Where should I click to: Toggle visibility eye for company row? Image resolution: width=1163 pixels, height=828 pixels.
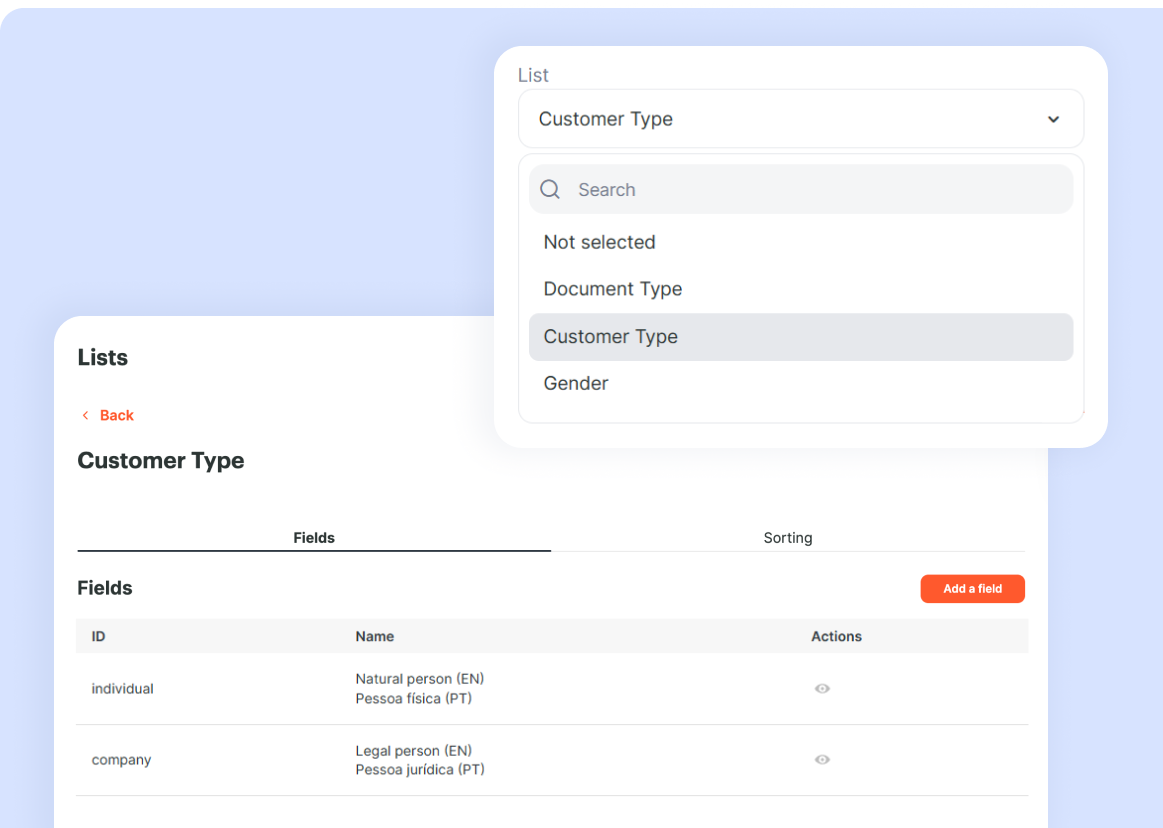click(822, 760)
